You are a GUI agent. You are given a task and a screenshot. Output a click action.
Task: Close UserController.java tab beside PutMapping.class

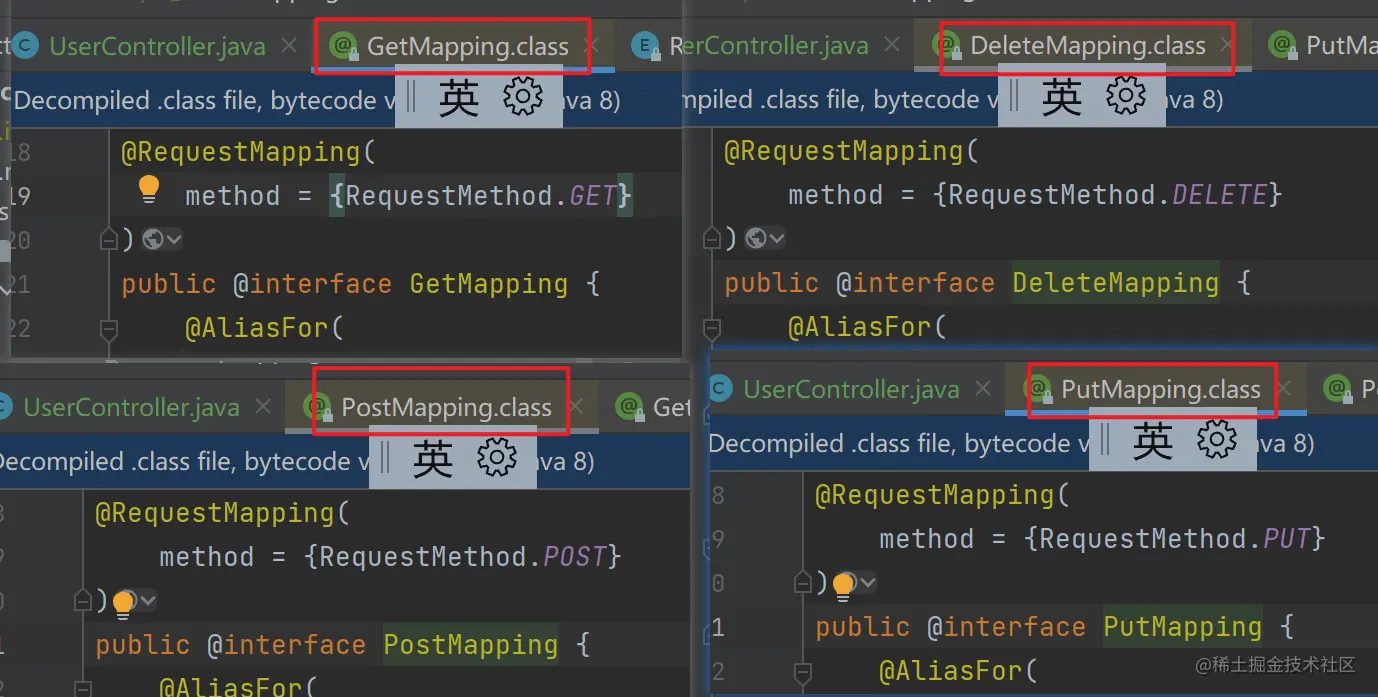(984, 389)
